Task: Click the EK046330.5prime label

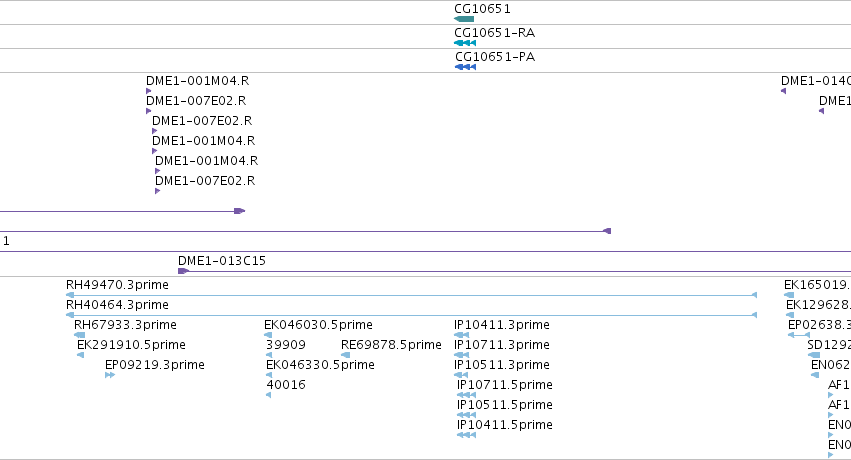Action: pyautogui.click(x=320, y=365)
